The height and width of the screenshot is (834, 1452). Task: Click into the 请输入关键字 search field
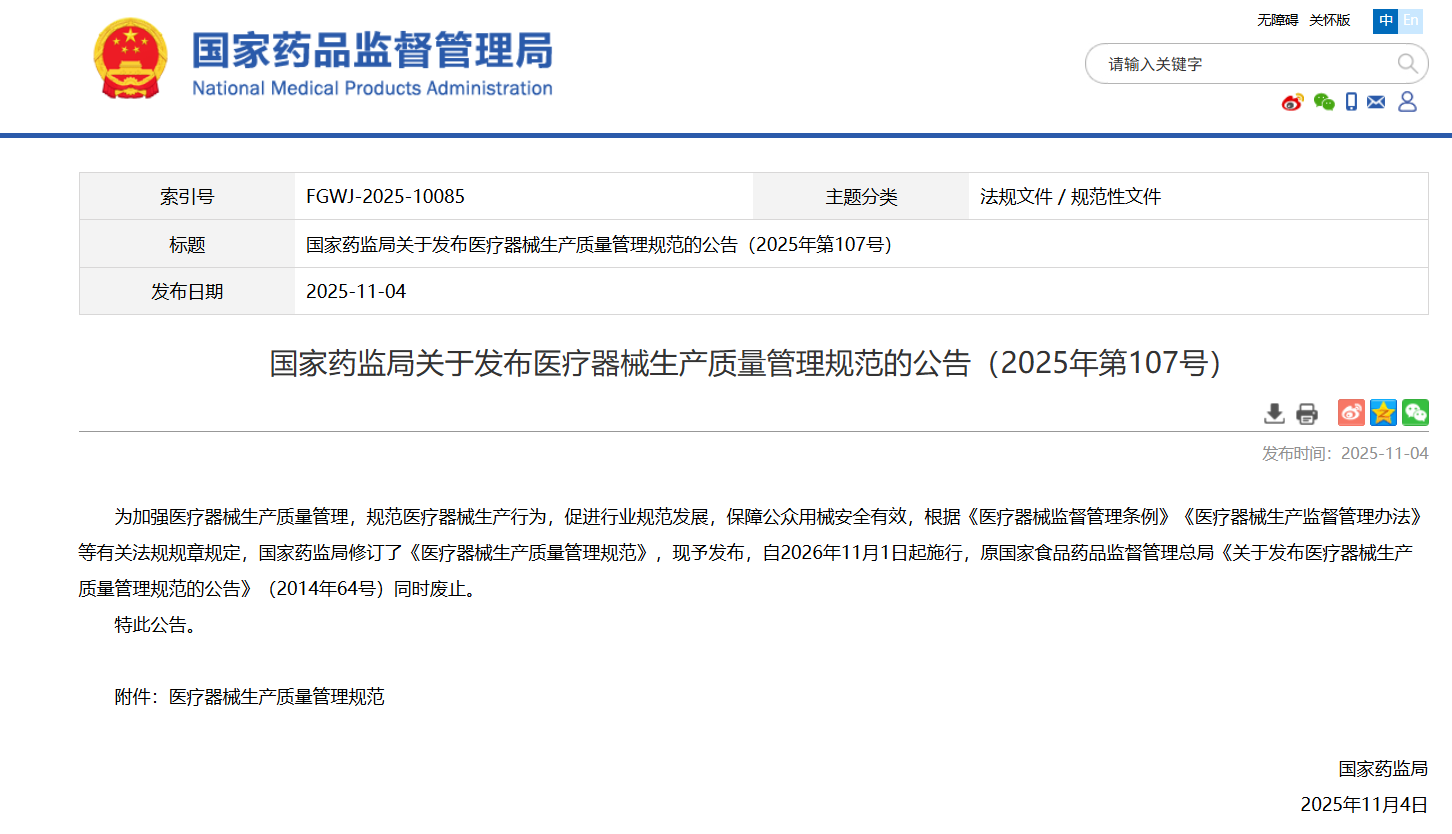point(1240,64)
